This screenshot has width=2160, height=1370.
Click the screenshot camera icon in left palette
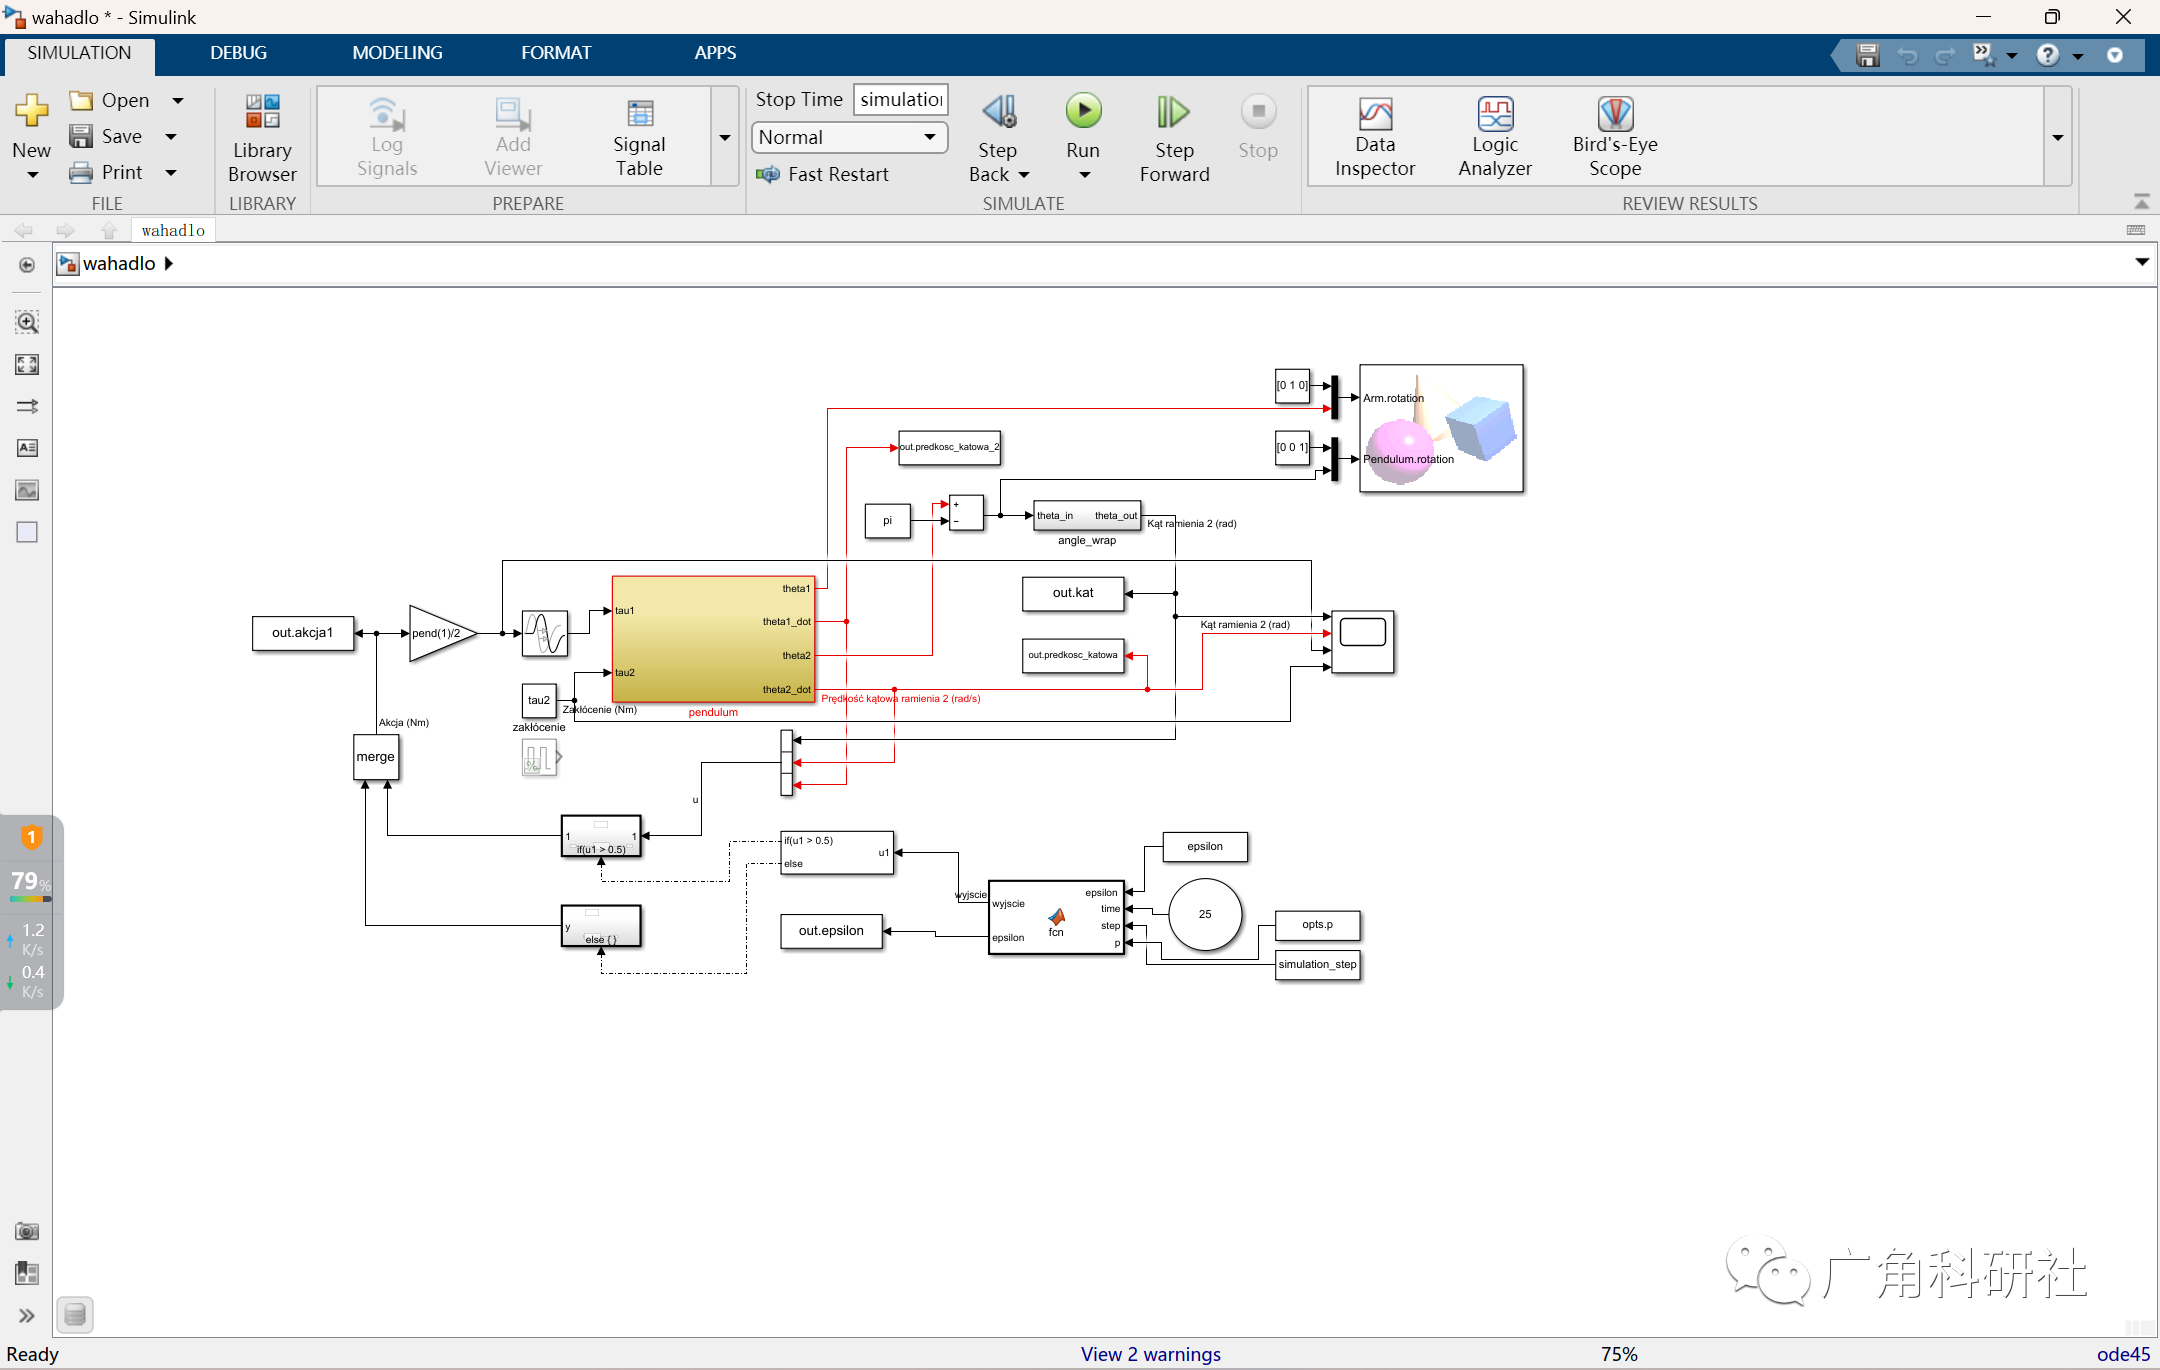click(27, 1231)
